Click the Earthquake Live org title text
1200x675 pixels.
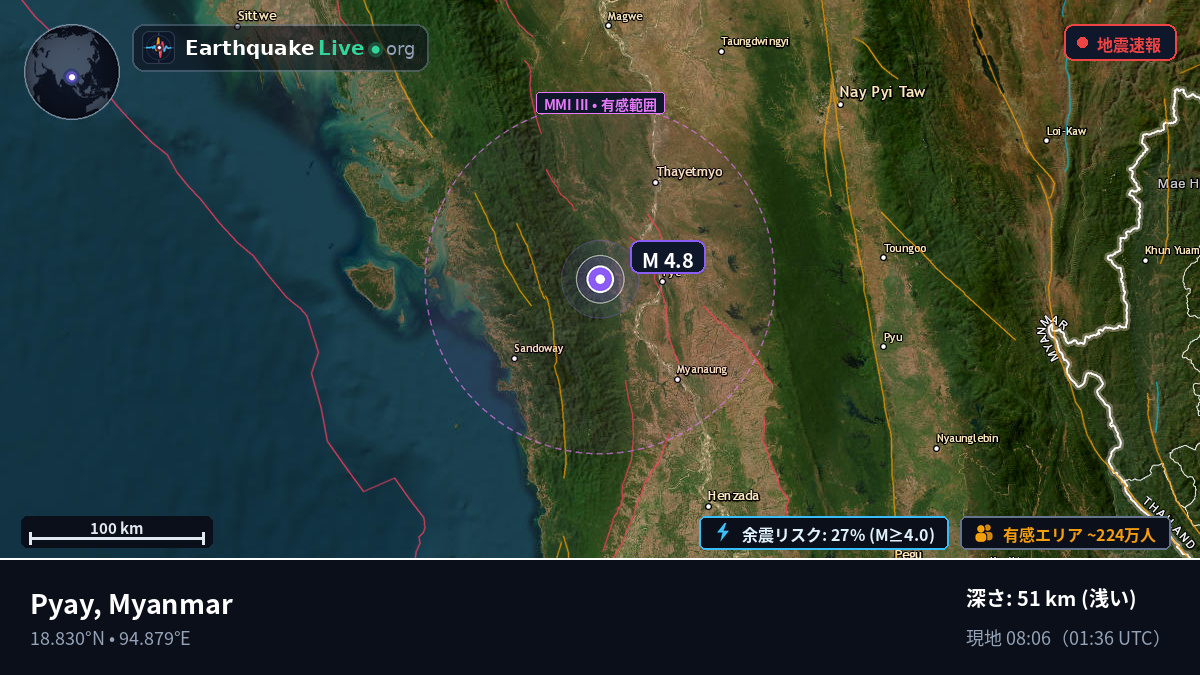pos(300,48)
